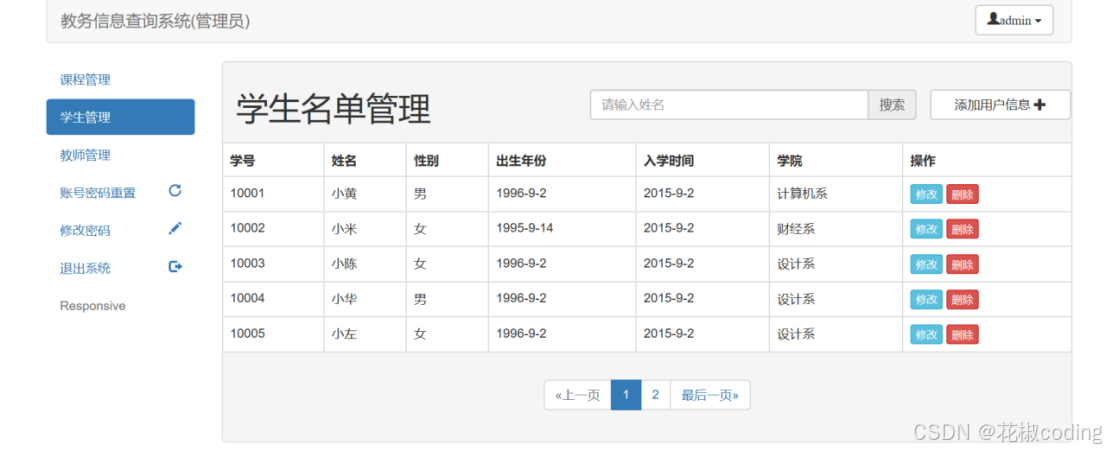The image size is (1106, 452).
Task: Click 修改 for student 10001
Action: click(926, 194)
